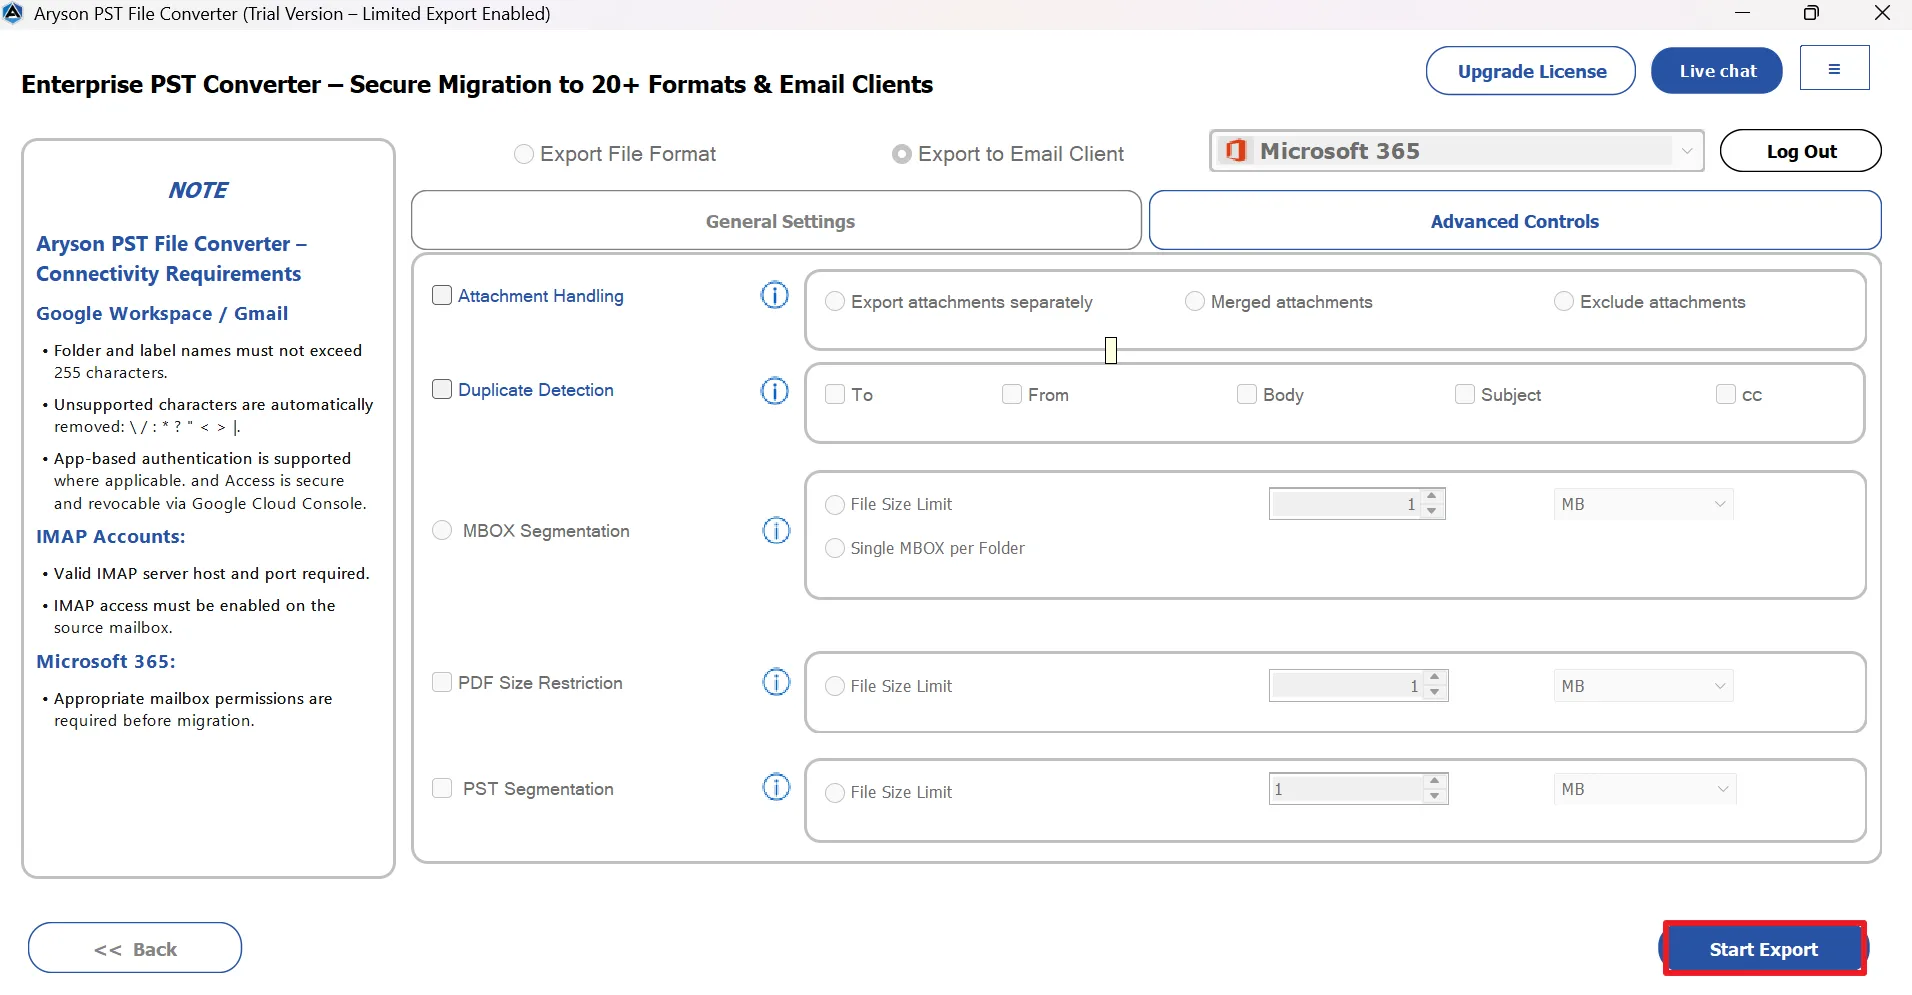Open the MBOX size unit MB dropdown

point(1644,504)
